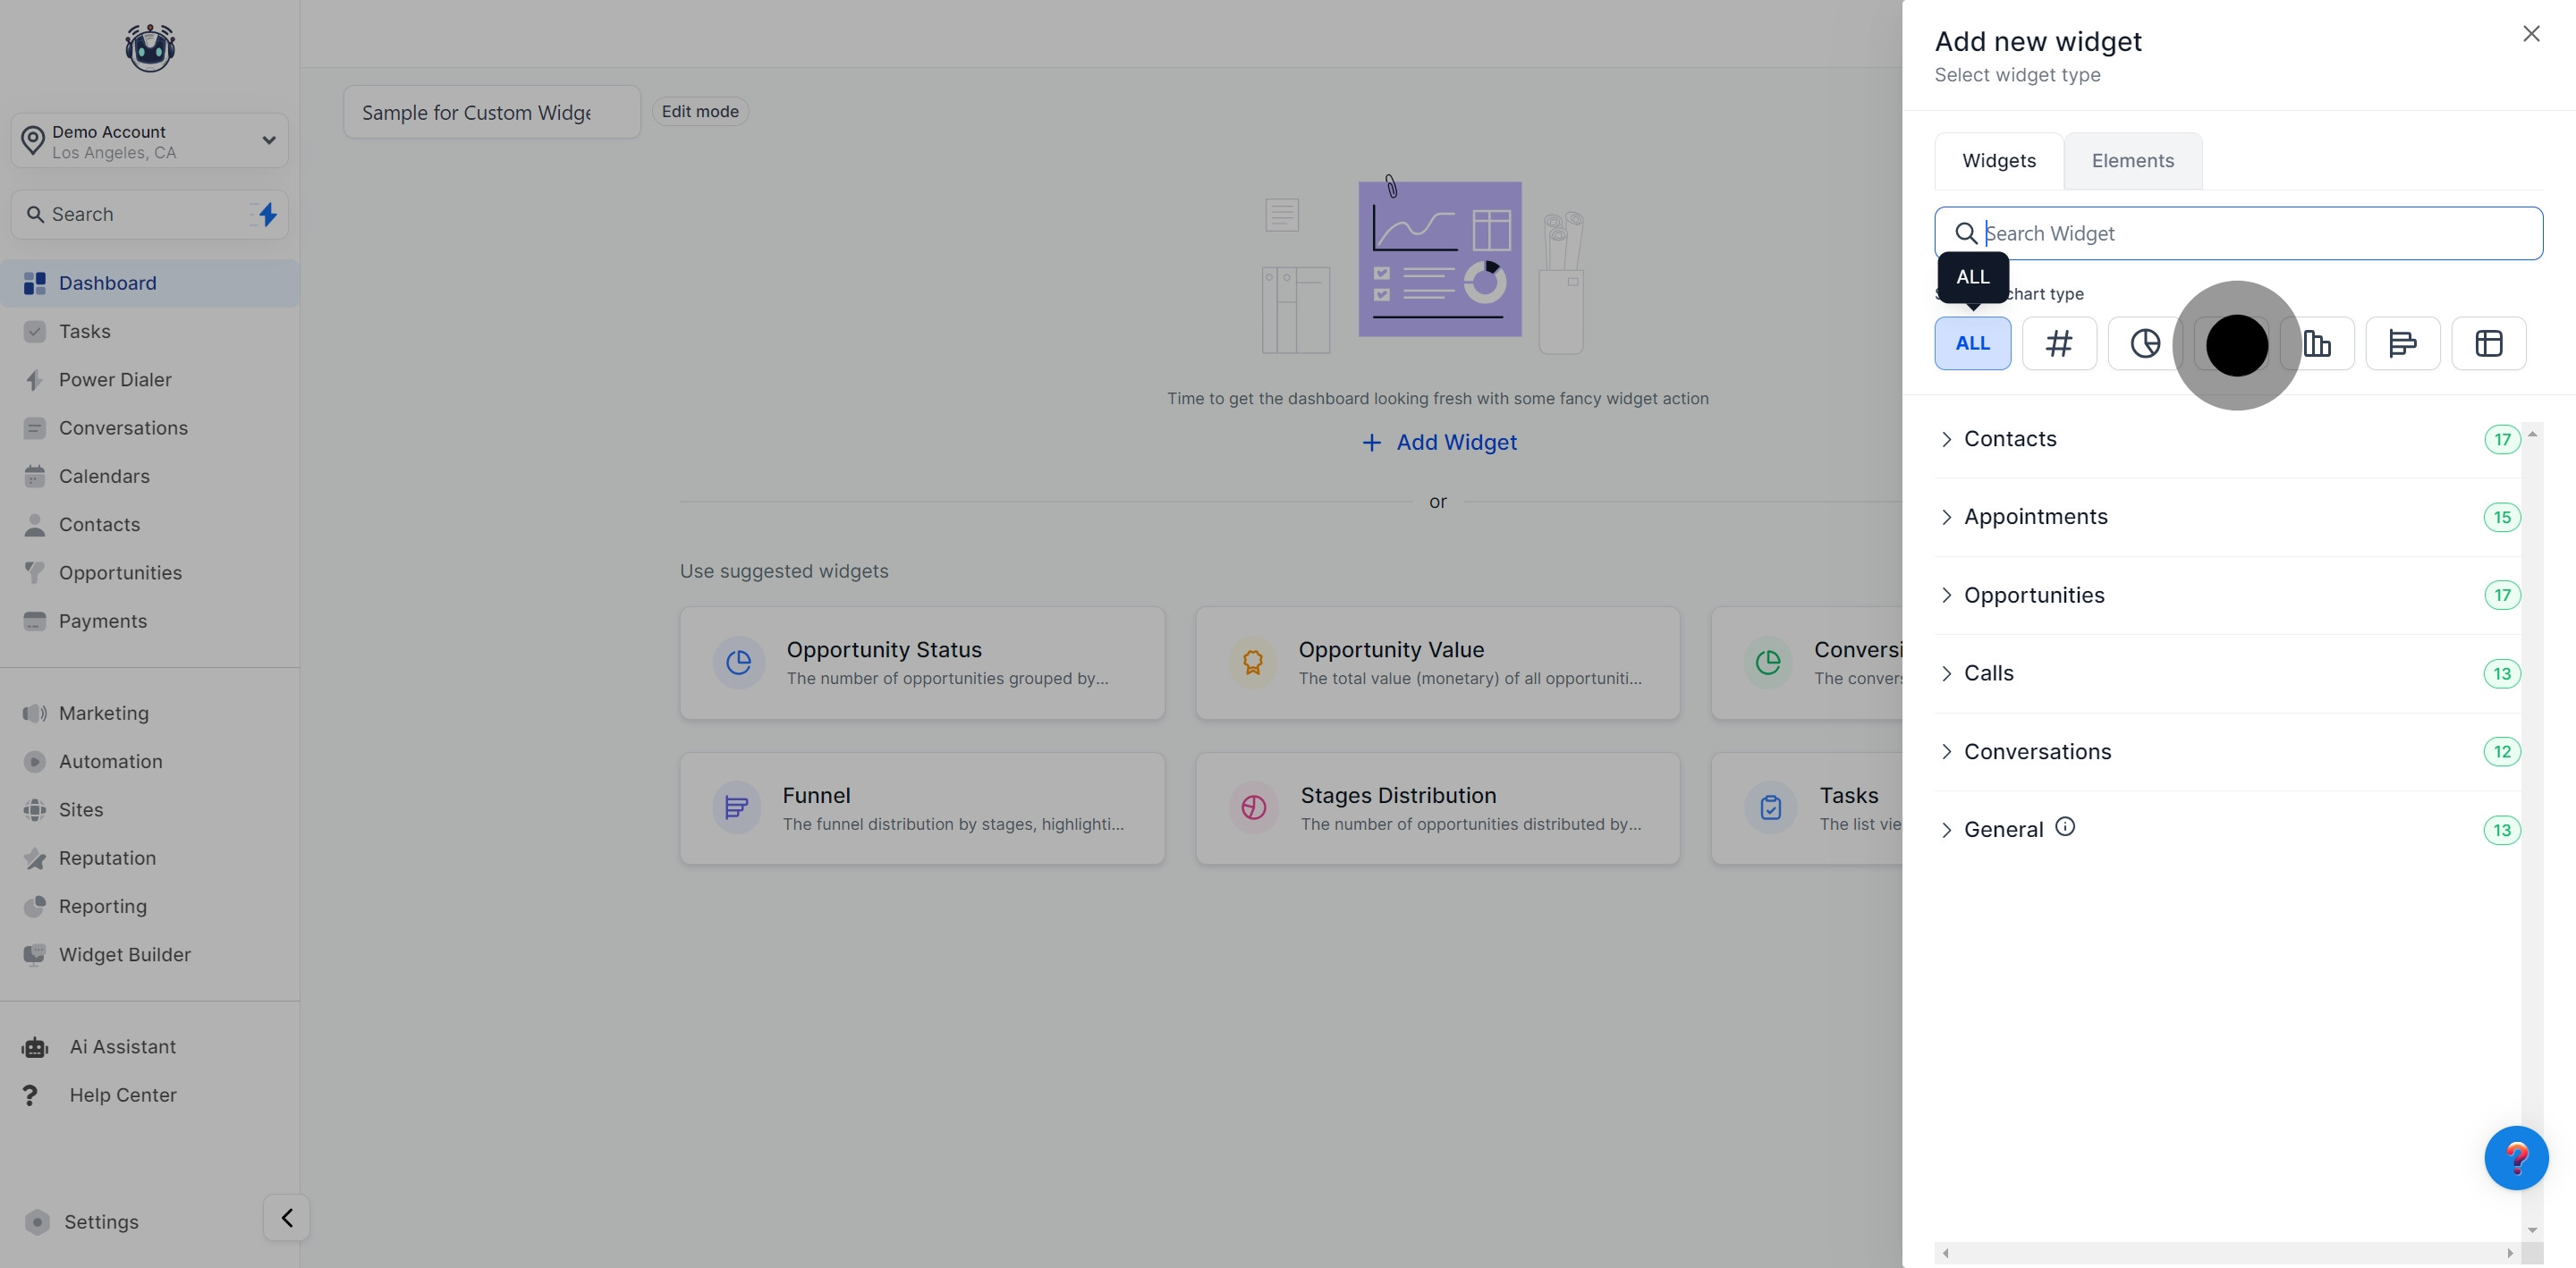
Task: Add the Opportunity Value suggested widget
Action: click(x=1438, y=663)
